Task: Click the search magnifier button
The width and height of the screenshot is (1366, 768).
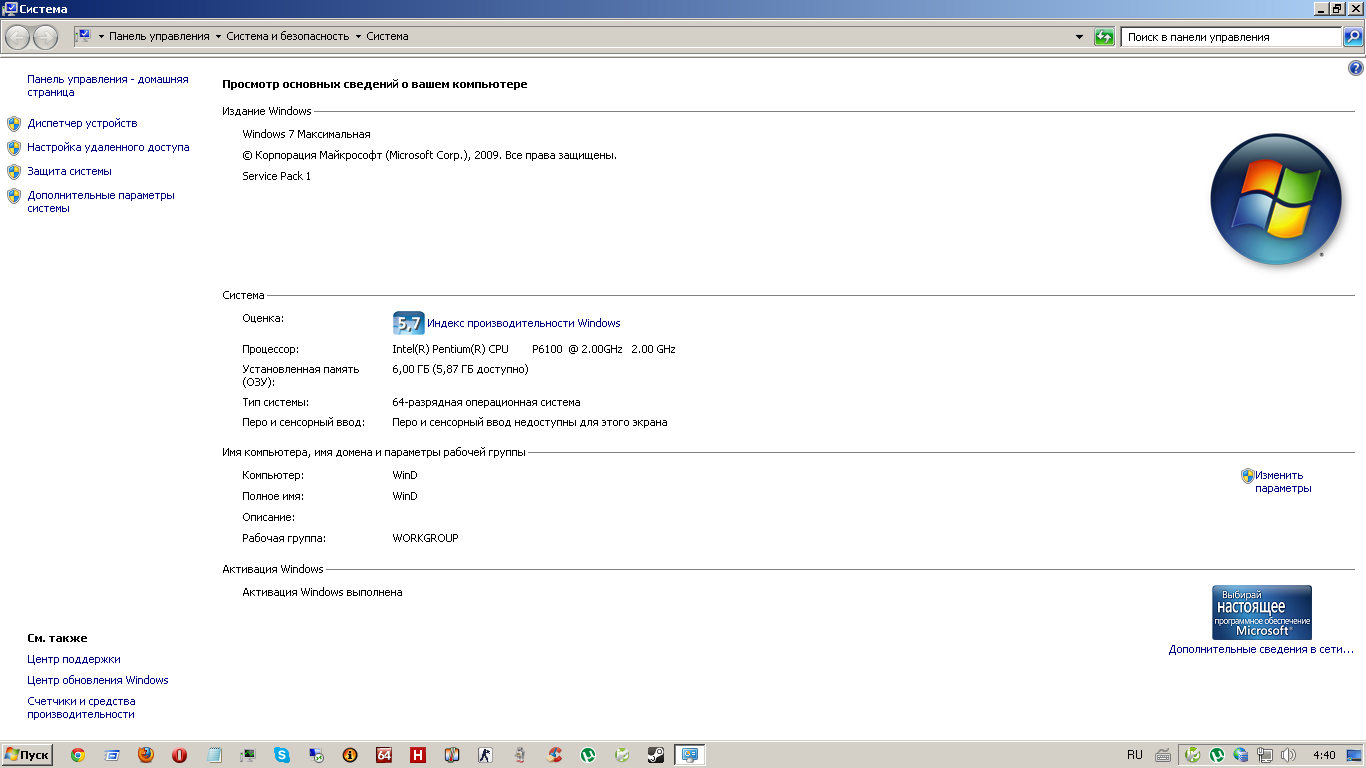Action: coord(1352,37)
